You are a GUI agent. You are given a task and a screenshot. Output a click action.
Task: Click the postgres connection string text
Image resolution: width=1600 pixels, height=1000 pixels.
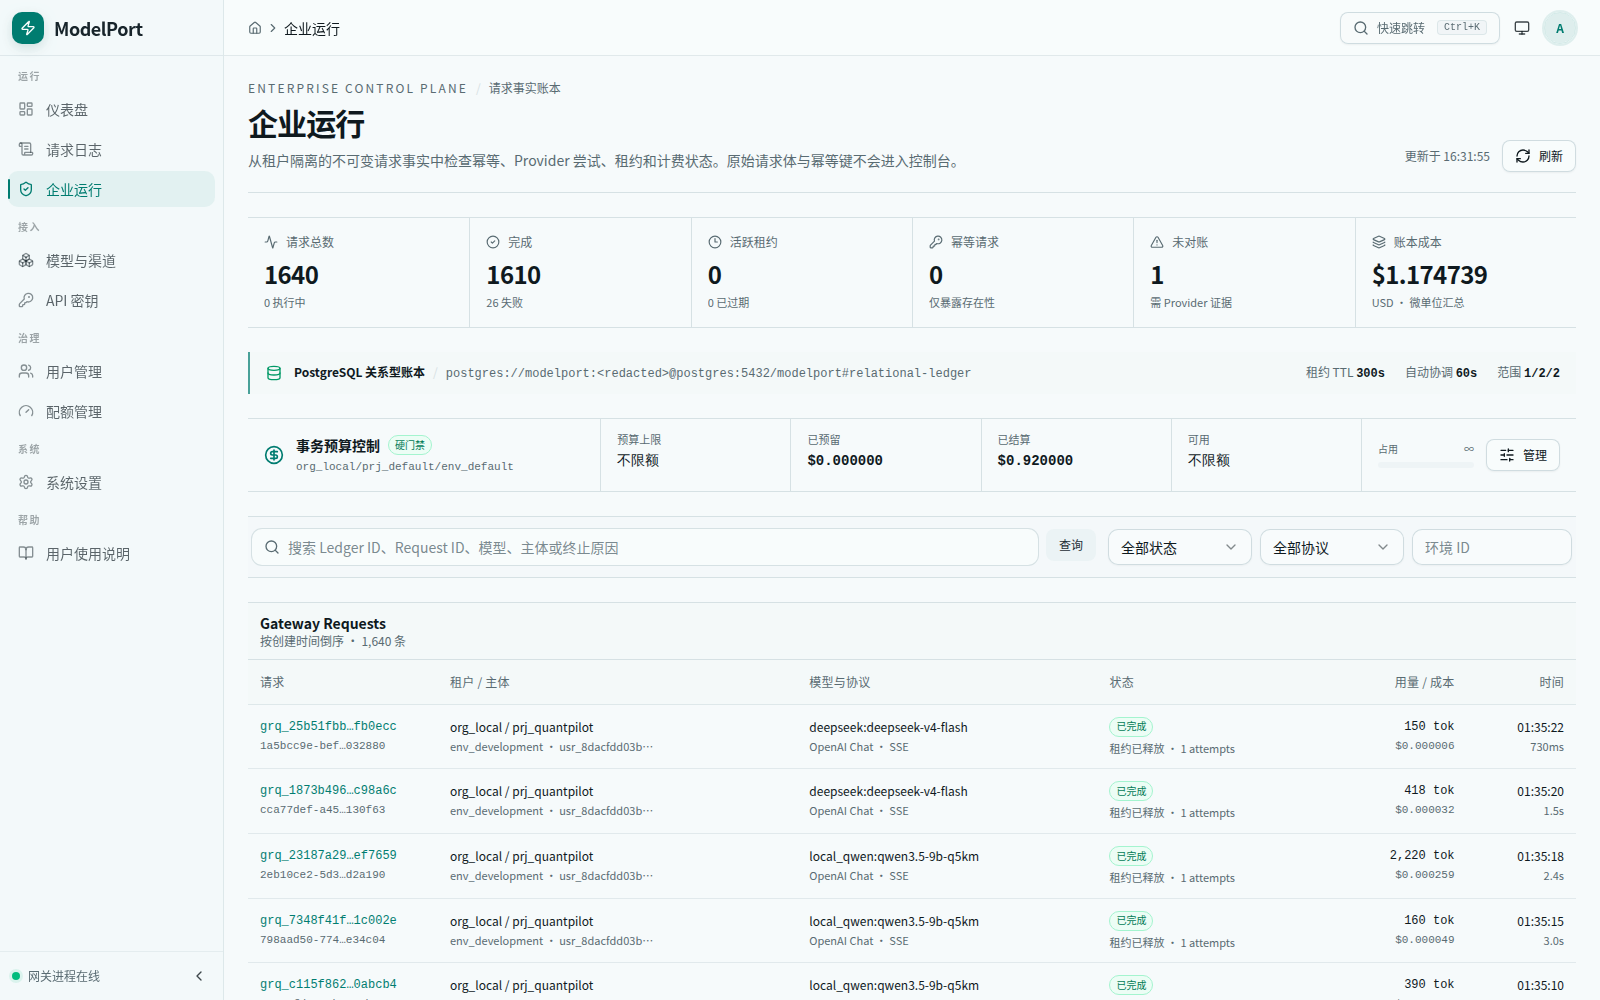(x=708, y=373)
